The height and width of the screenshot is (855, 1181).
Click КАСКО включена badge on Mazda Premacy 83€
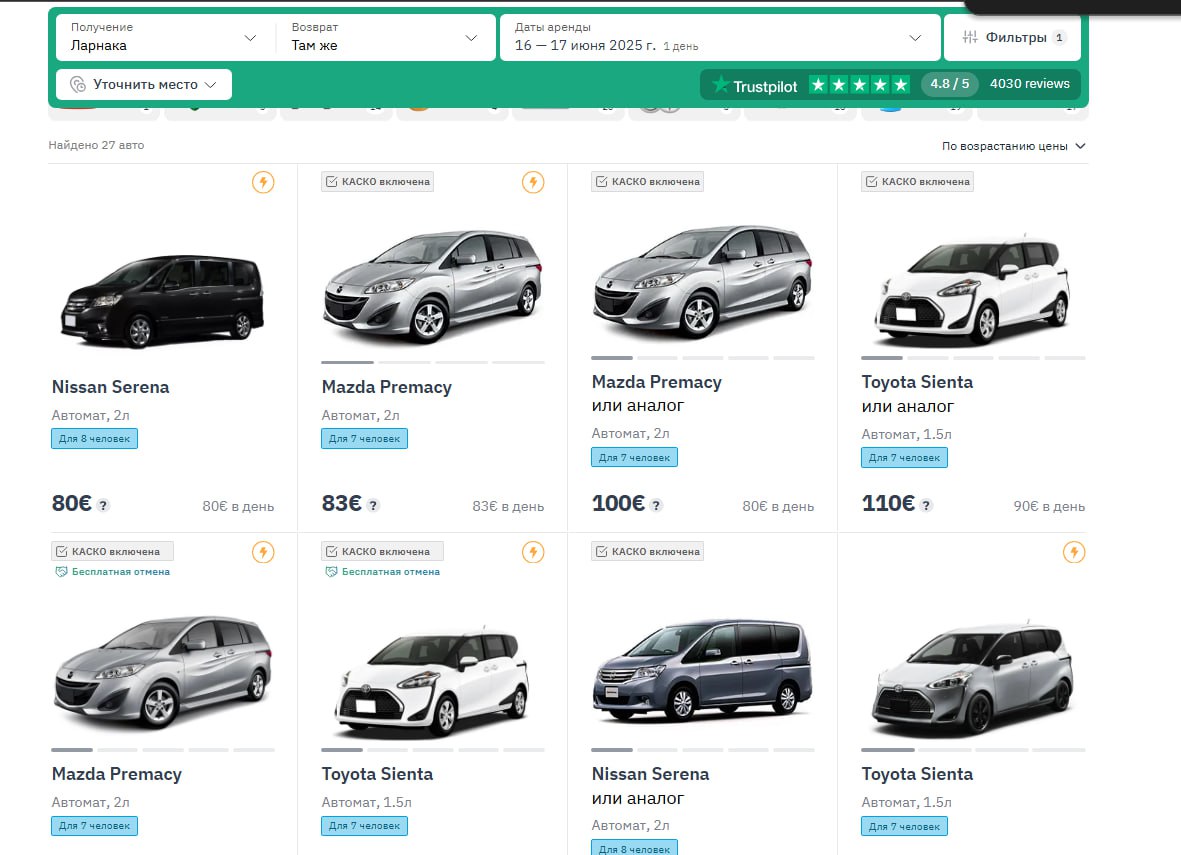coord(377,182)
